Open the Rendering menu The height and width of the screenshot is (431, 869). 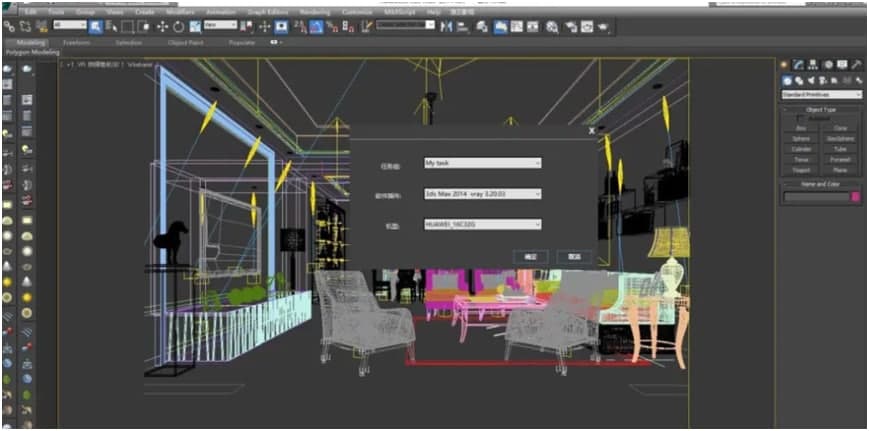[314, 12]
